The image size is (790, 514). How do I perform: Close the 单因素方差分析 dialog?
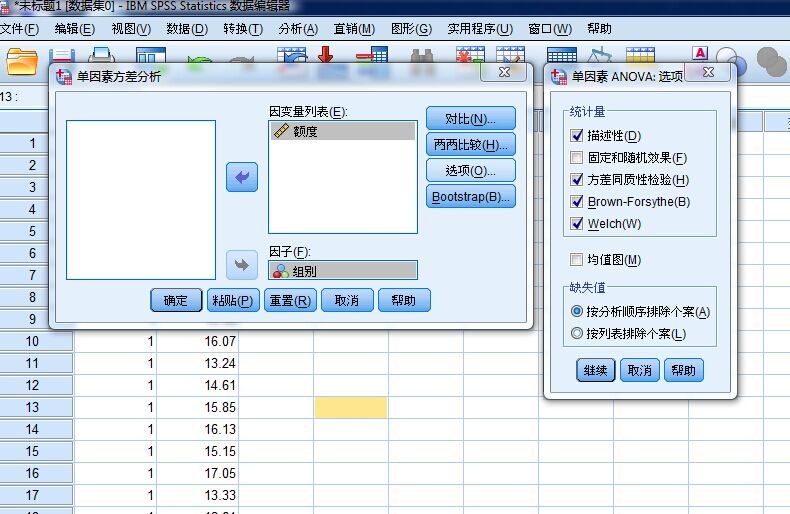point(504,72)
